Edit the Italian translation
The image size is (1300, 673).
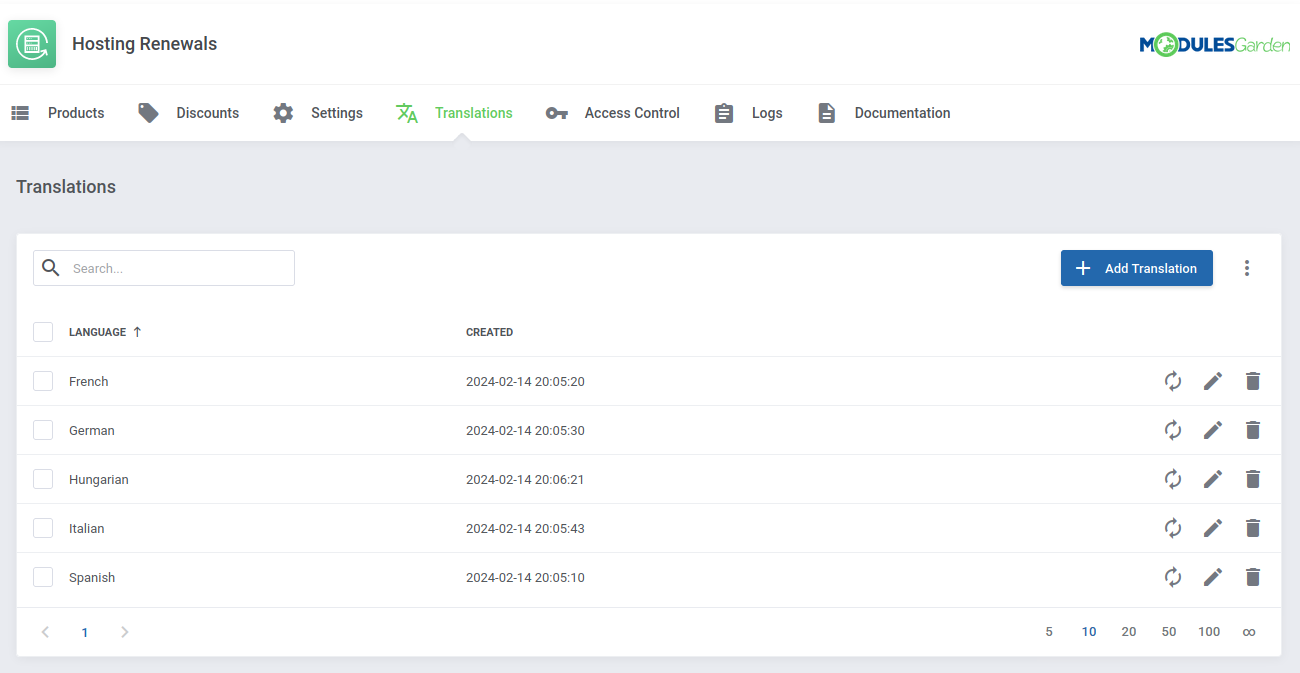point(1213,528)
